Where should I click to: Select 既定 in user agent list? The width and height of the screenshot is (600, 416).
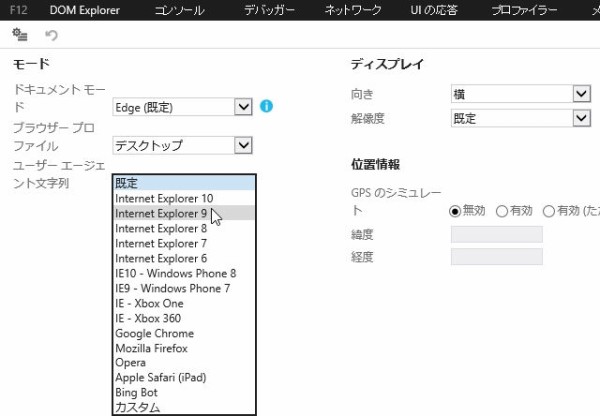tap(184, 183)
